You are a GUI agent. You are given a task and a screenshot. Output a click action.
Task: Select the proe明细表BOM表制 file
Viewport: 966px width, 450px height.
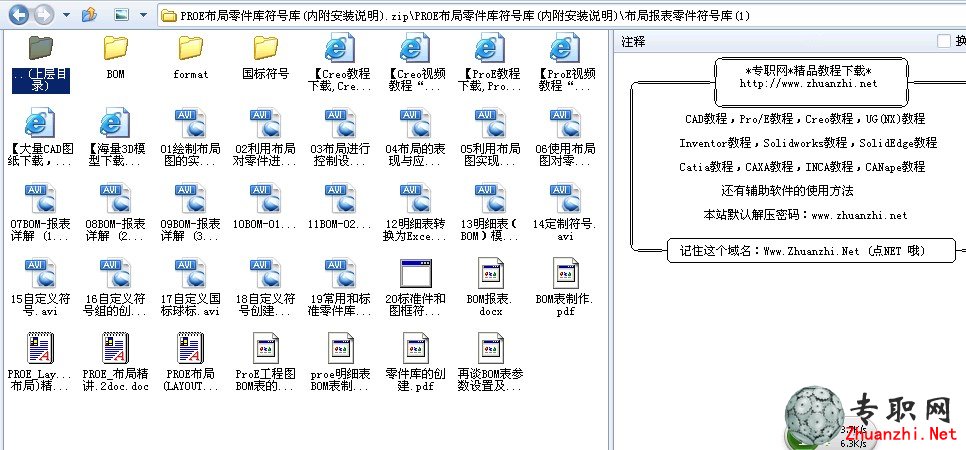[x=340, y=362]
